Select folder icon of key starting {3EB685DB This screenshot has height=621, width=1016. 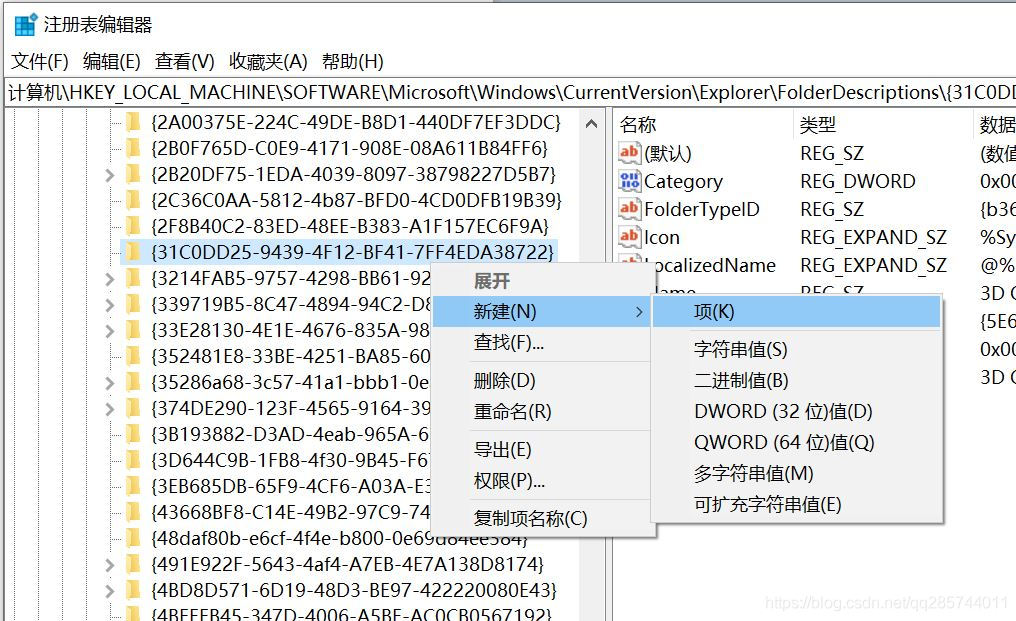pyautogui.click(x=133, y=486)
